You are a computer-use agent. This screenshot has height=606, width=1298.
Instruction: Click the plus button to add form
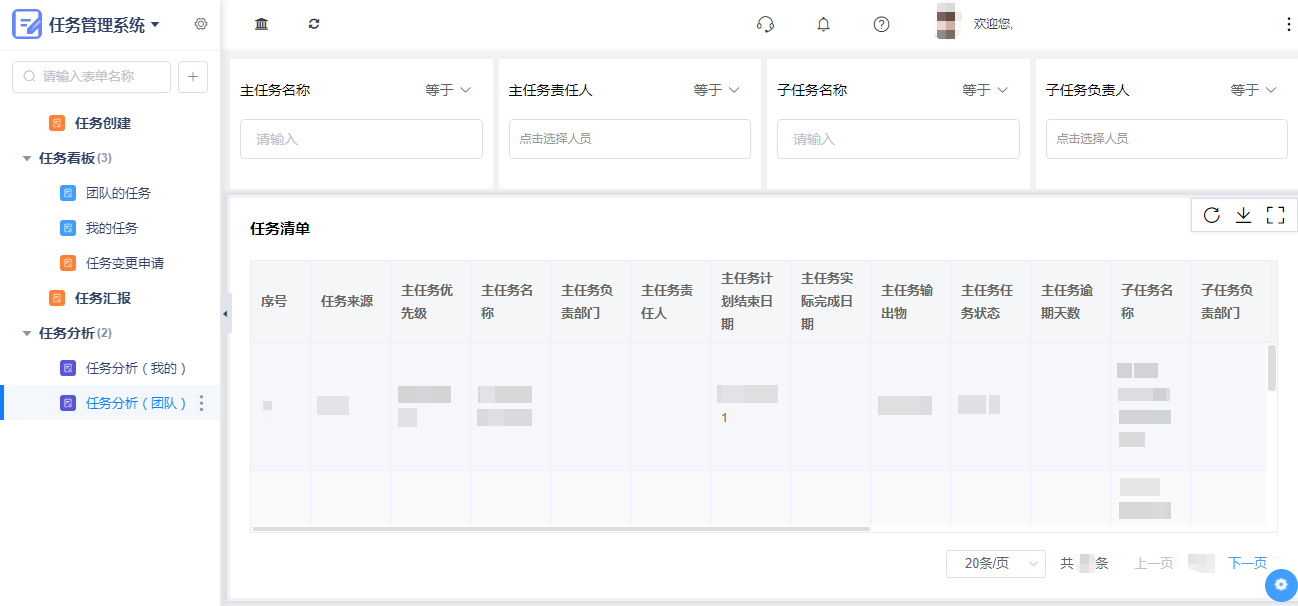[x=193, y=76]
